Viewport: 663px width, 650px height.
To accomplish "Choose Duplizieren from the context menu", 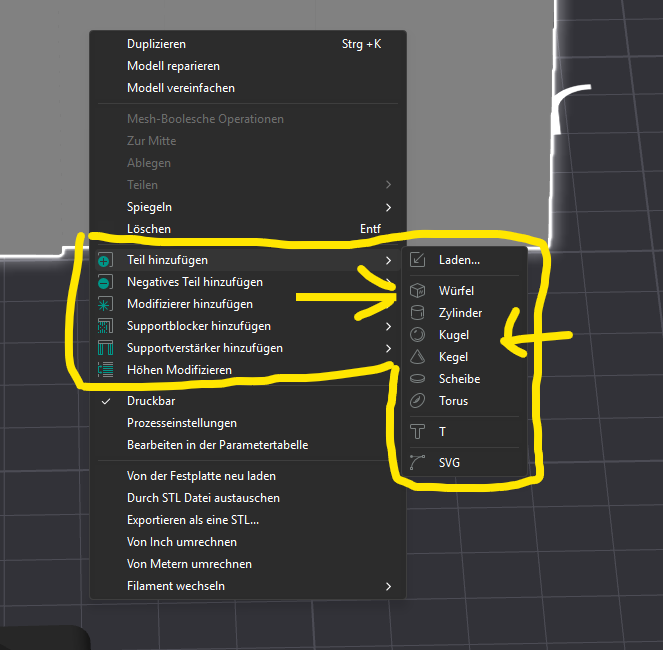I will tap(248, 44).
